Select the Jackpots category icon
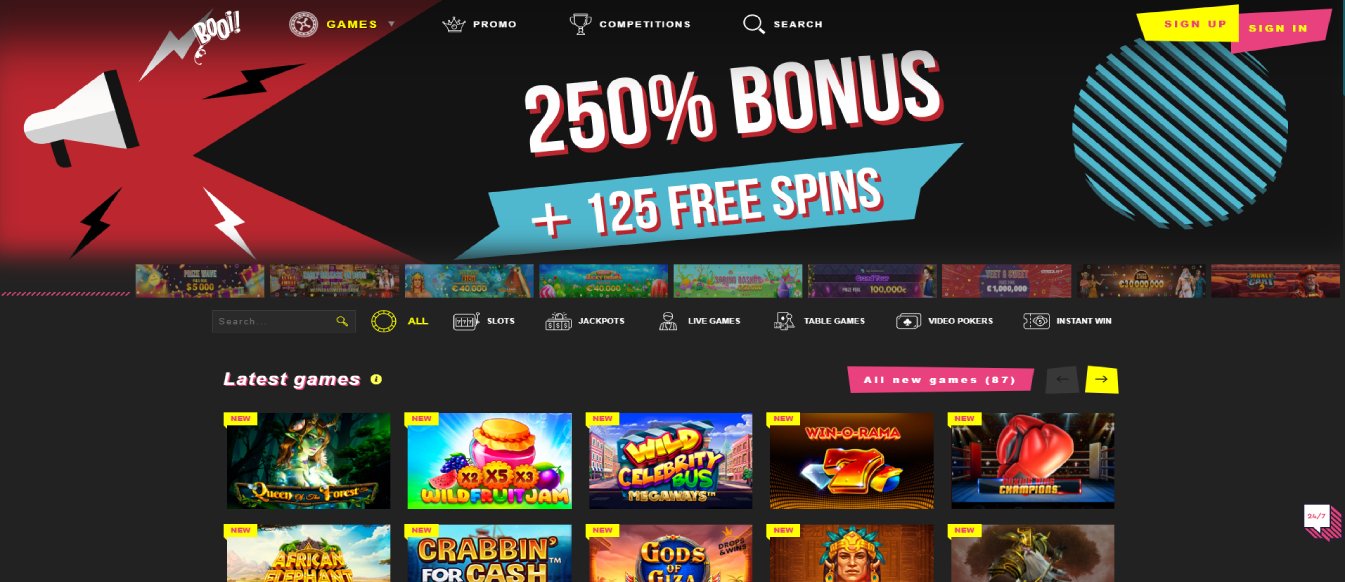The height and width of the screenshot is (582, 1345). (558, 322)
